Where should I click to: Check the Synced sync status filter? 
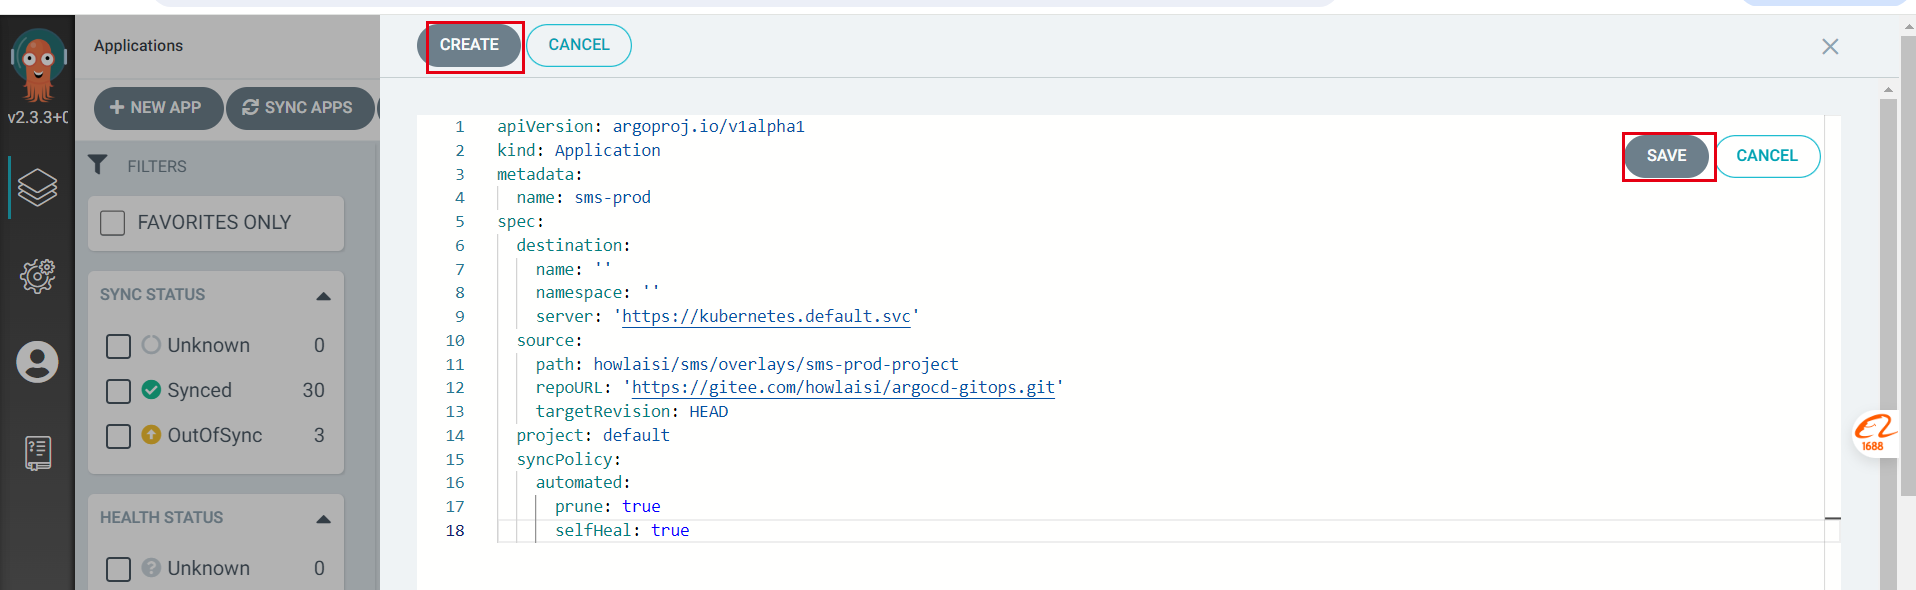tap(118, 391)
